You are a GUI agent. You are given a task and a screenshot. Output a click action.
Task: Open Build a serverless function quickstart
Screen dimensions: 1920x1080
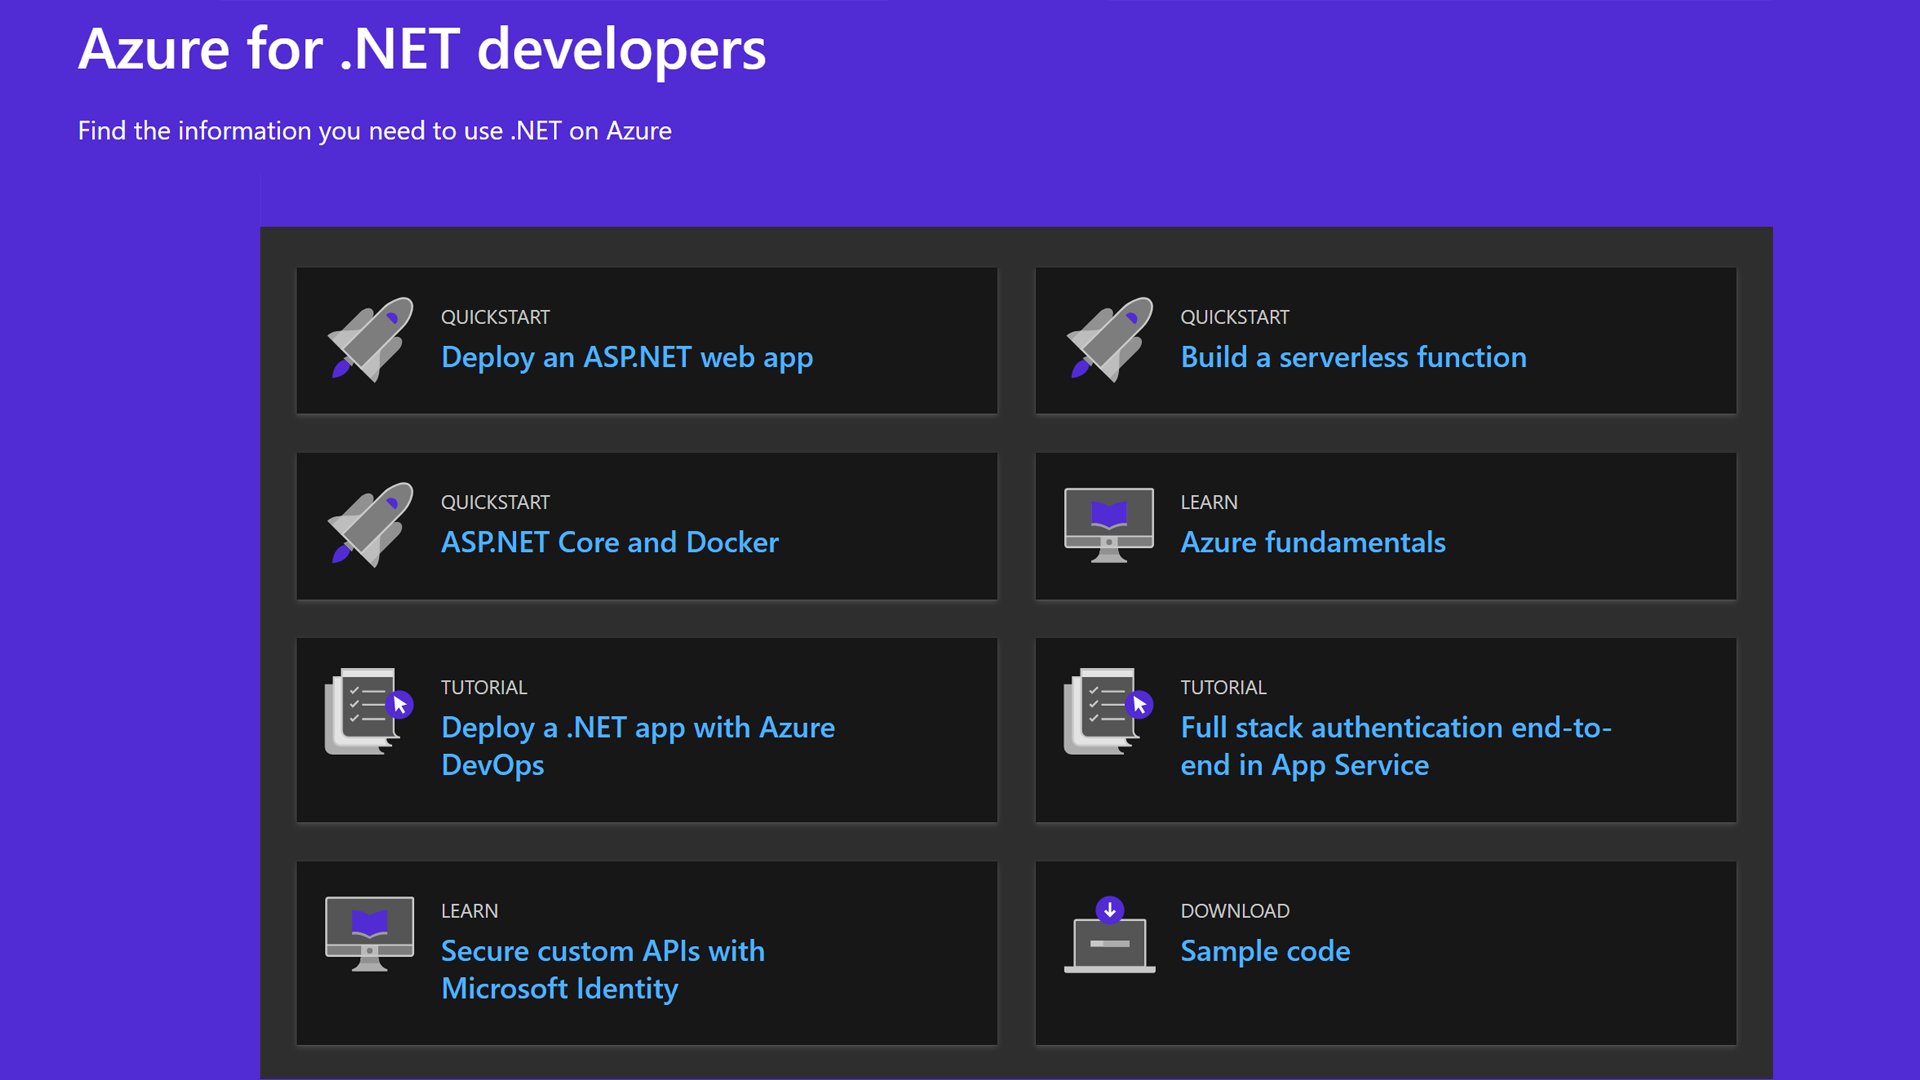coord(1353,357)
